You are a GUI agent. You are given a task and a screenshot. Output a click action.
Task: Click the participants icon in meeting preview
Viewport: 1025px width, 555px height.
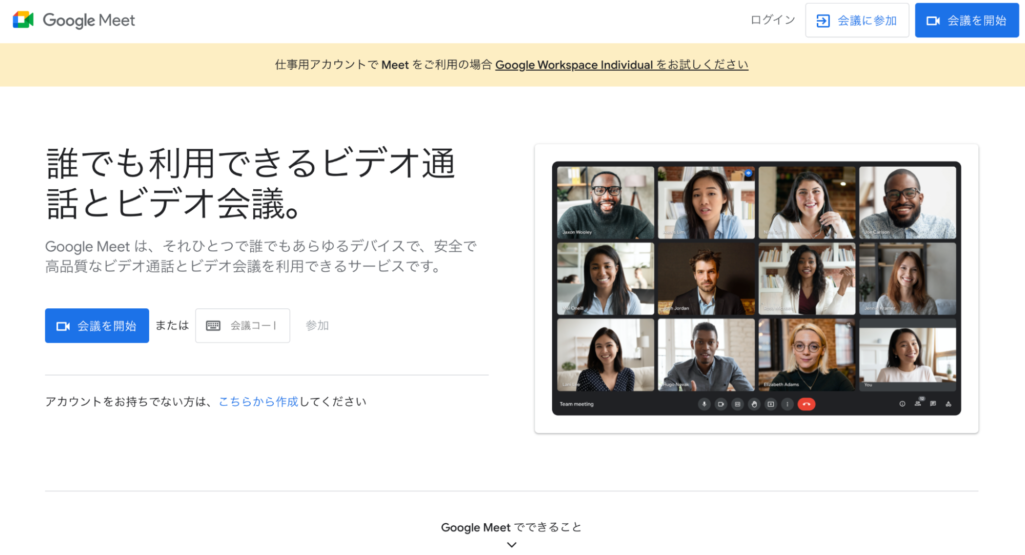tap(918, 403)
